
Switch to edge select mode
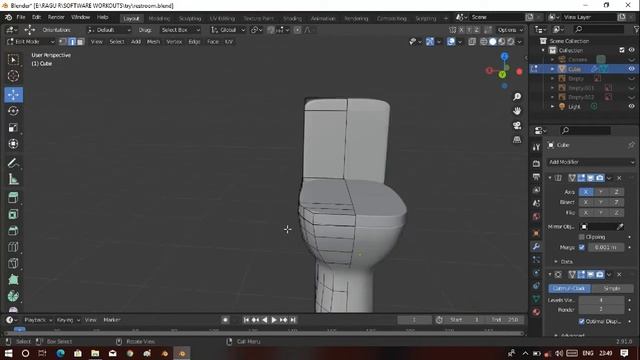click(72, 42)
